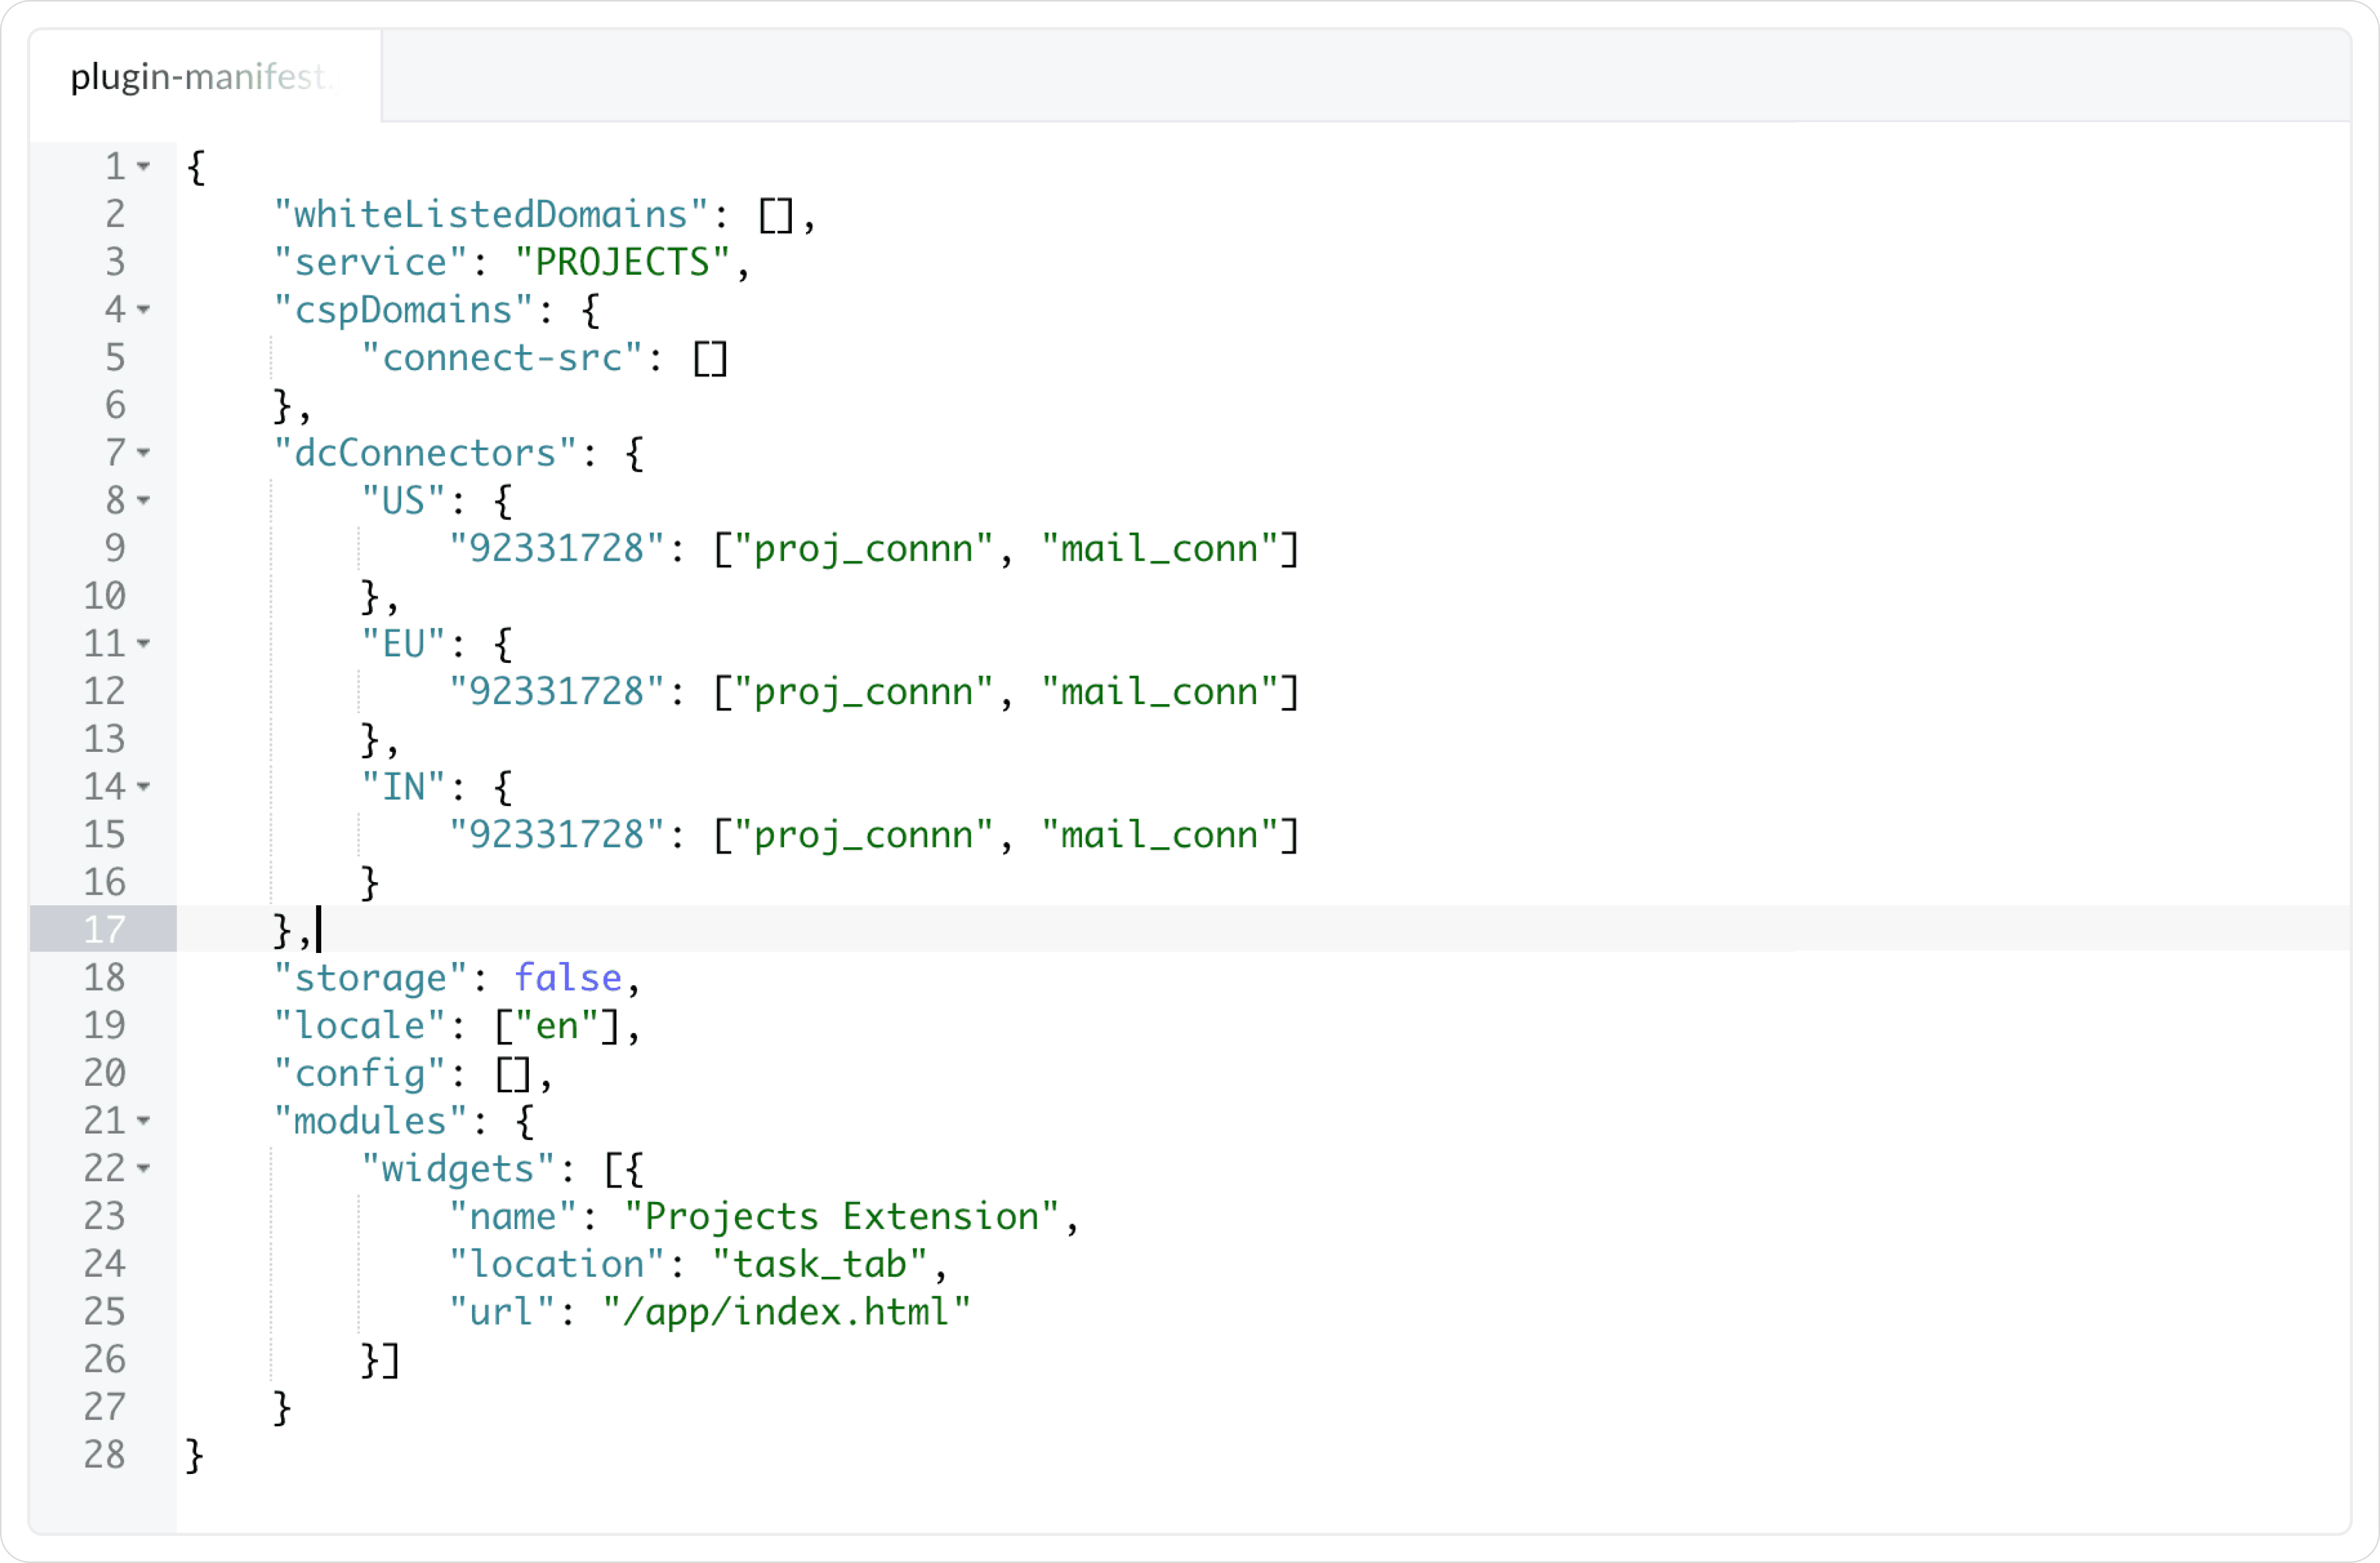This screenshot has height=1563, width=2380.
Task: Click the "en" locale string
Action: click(557, 1026)
